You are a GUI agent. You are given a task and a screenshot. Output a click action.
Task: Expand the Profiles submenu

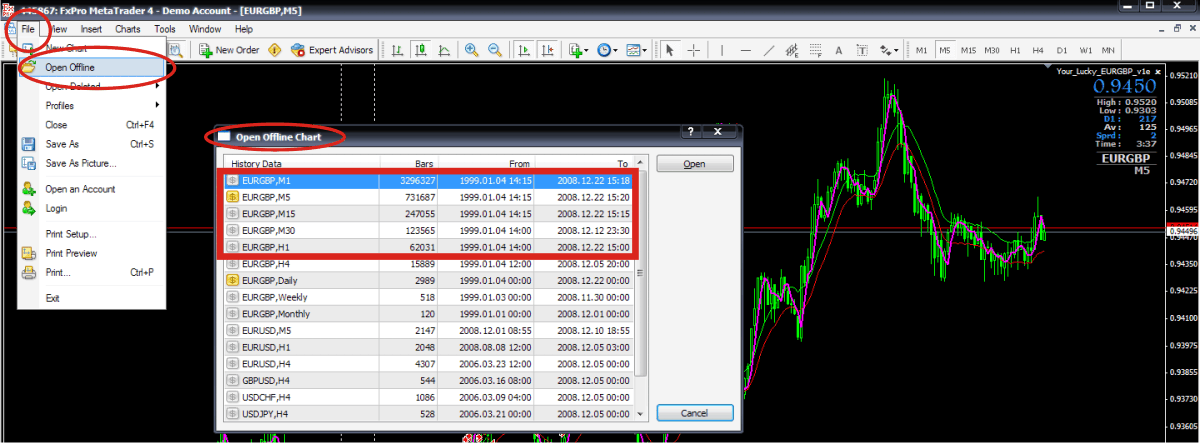92,105
